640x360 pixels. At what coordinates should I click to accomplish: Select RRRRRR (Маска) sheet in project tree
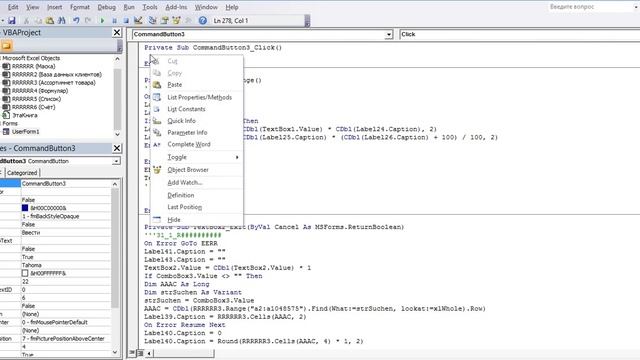point(33,66)
